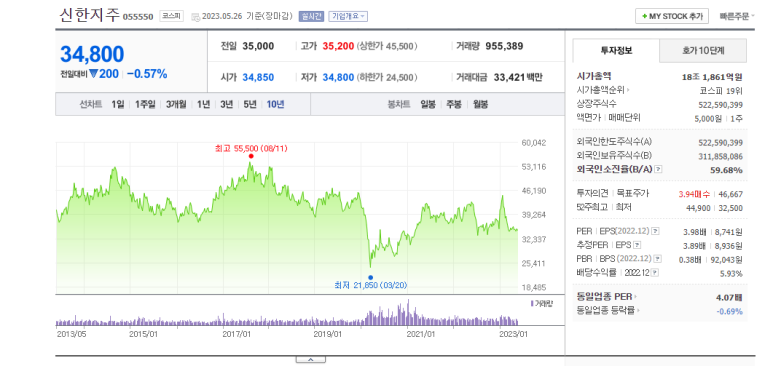Click the 목표주가 label

tap(633, 193)
